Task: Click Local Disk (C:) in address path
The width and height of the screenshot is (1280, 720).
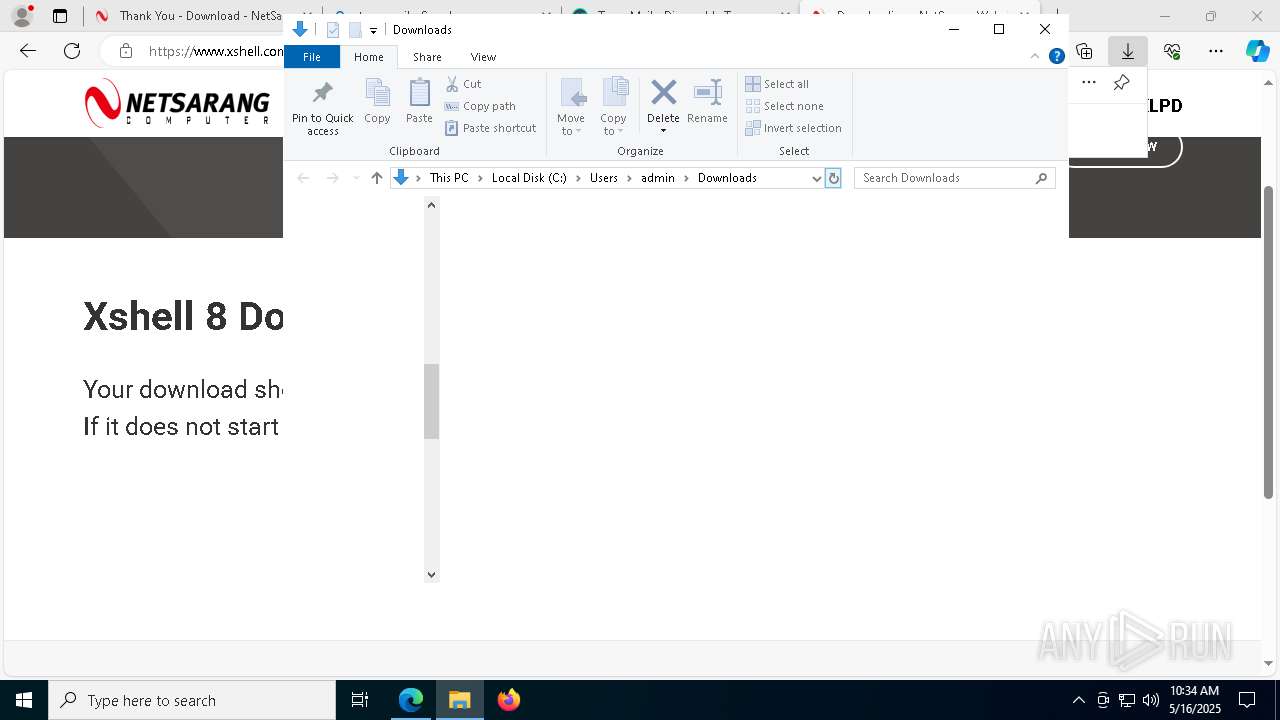Action: tap(529, 178)
